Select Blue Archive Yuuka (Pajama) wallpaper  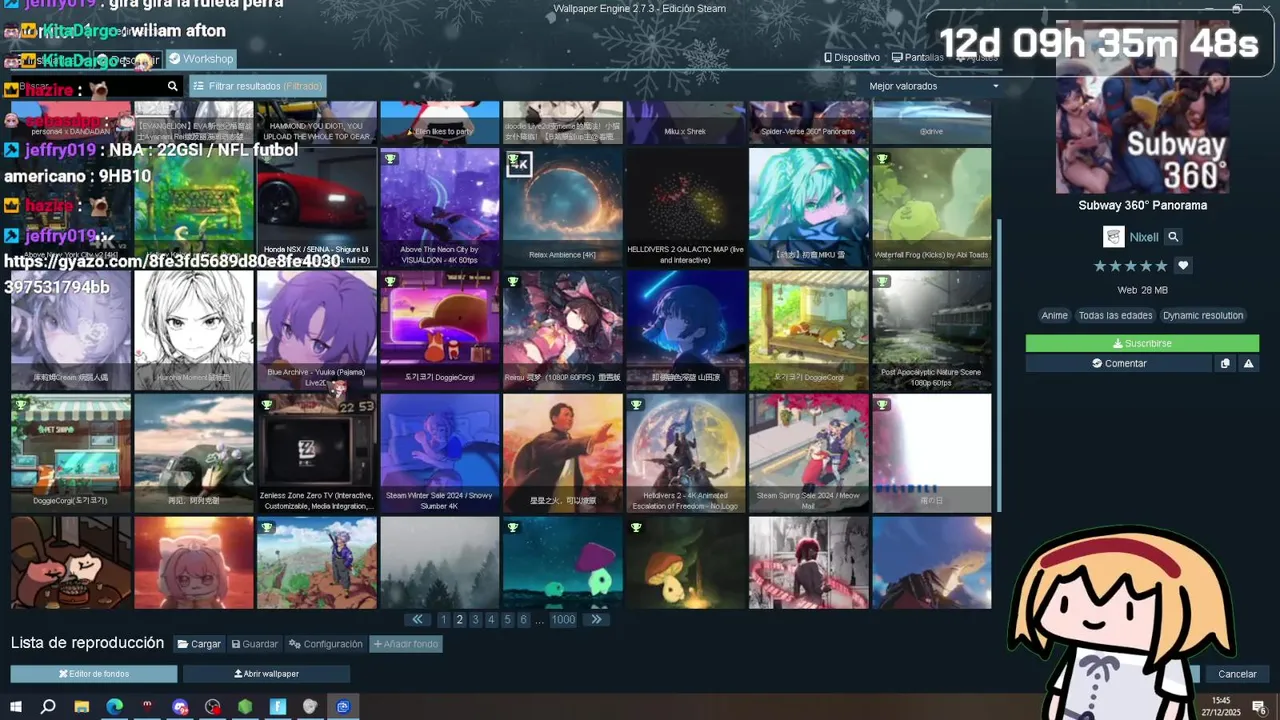tap(317, 331)
